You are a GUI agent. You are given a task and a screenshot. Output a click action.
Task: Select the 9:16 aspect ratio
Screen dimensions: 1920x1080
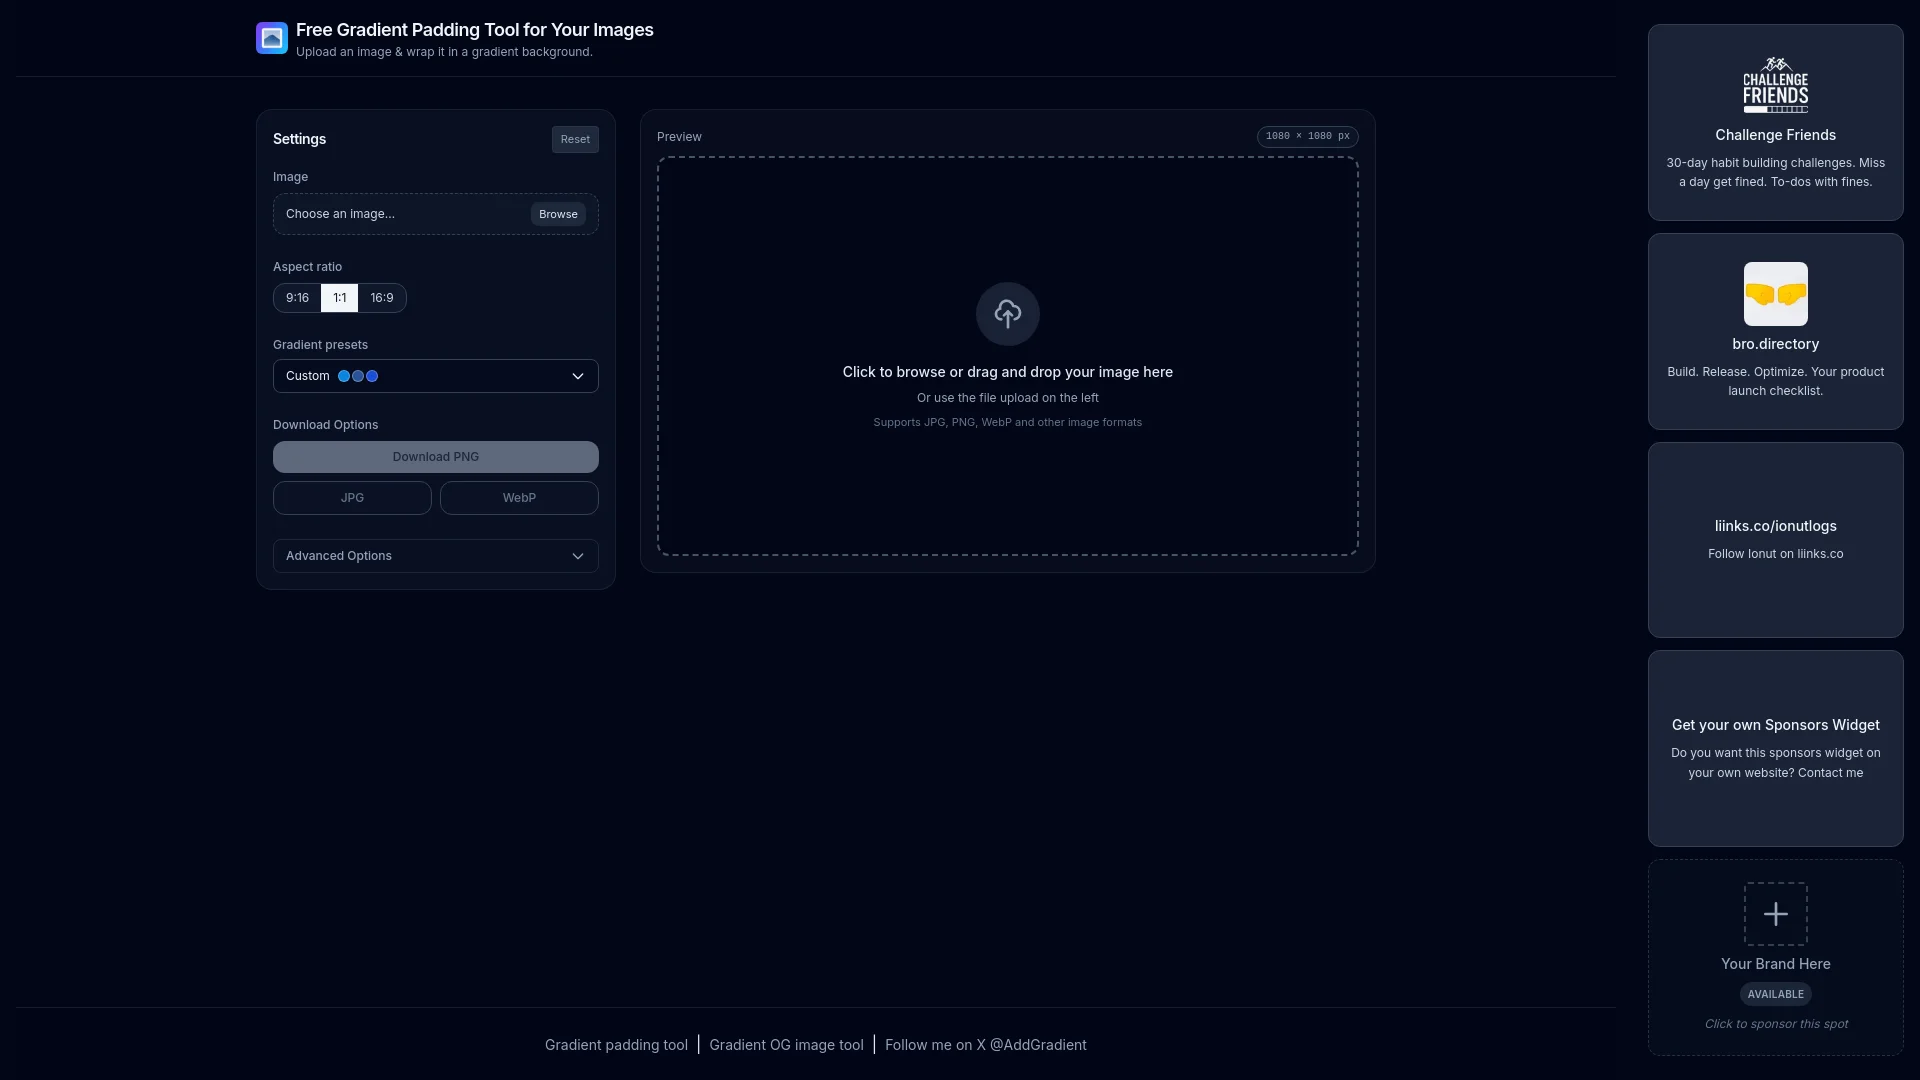297,298
